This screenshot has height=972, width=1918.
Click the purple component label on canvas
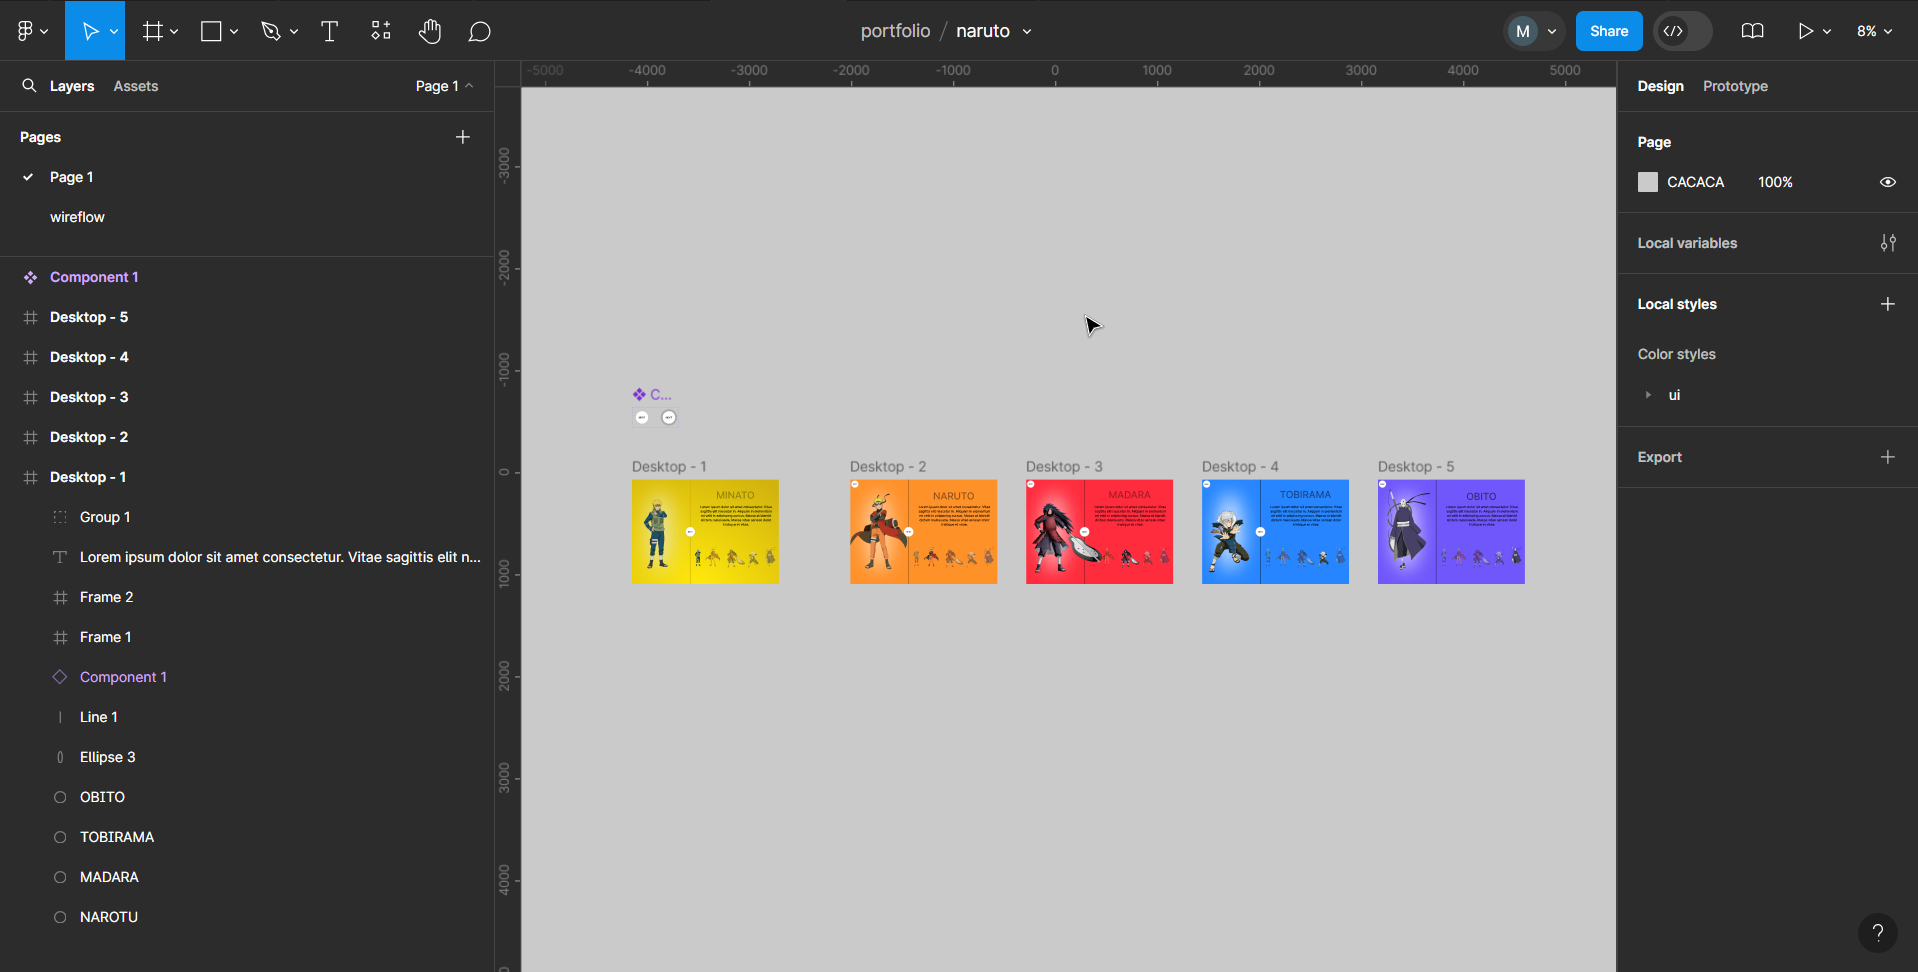652,394
